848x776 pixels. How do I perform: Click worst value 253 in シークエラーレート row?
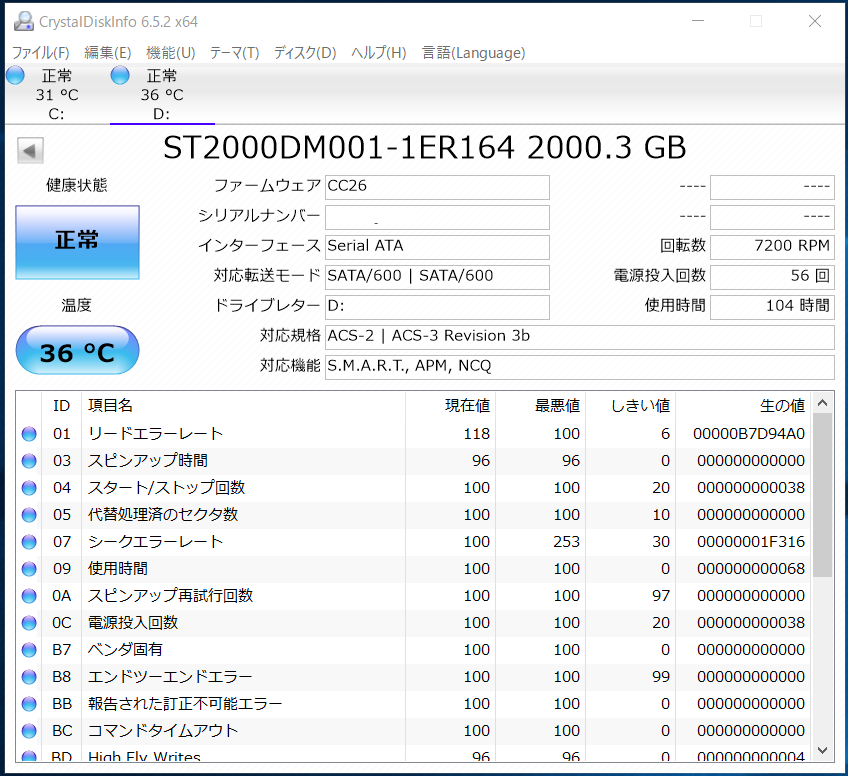coord(566,542)
